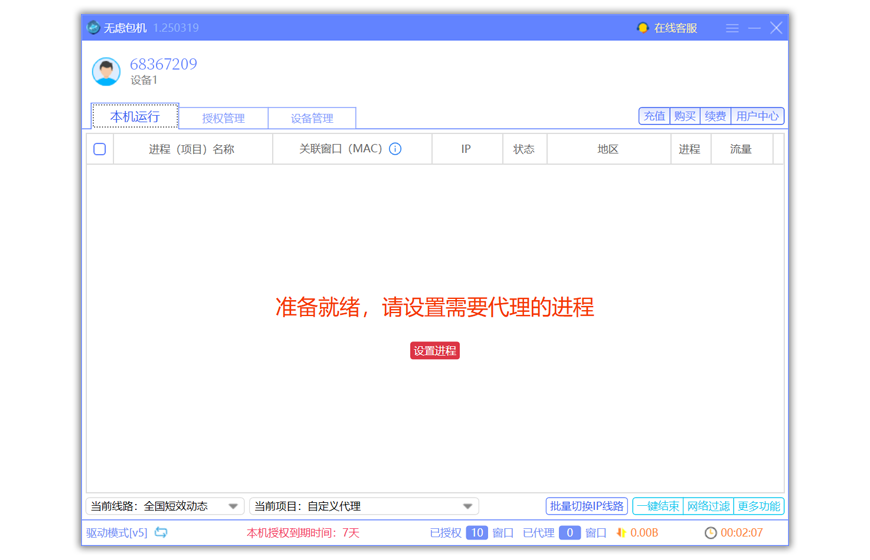Switch to the 设备管理 tab
870x560 pixels.
pyautogui.click(x=312, y=118)
